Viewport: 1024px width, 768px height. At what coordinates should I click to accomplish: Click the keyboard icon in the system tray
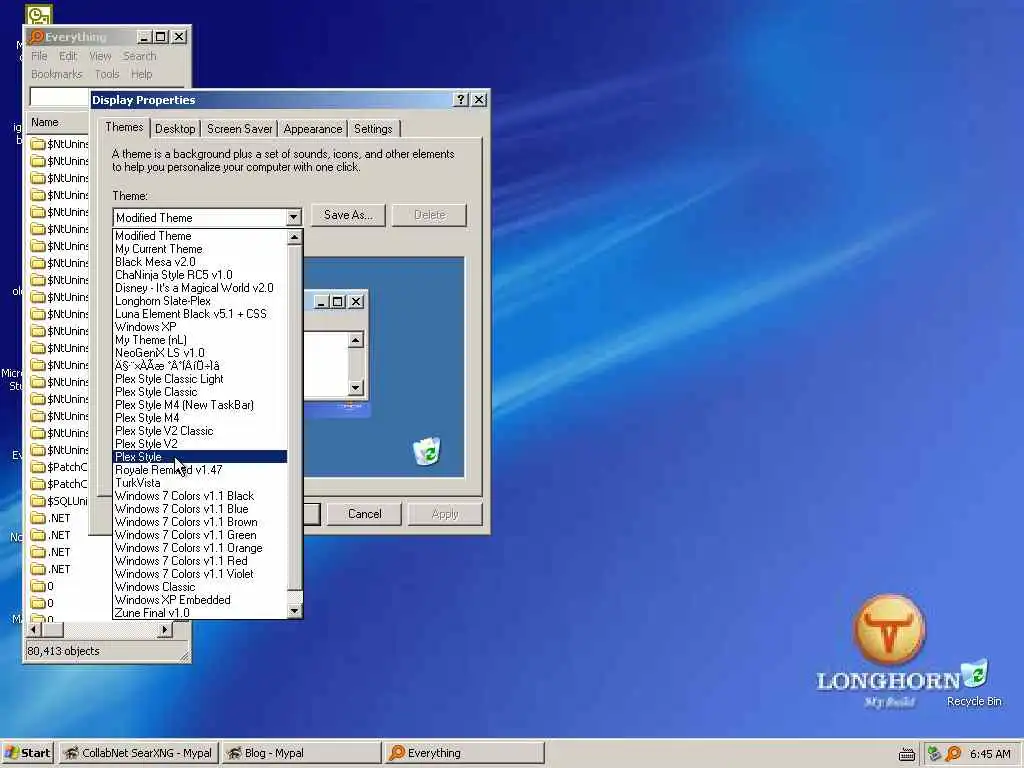(906, 754)
